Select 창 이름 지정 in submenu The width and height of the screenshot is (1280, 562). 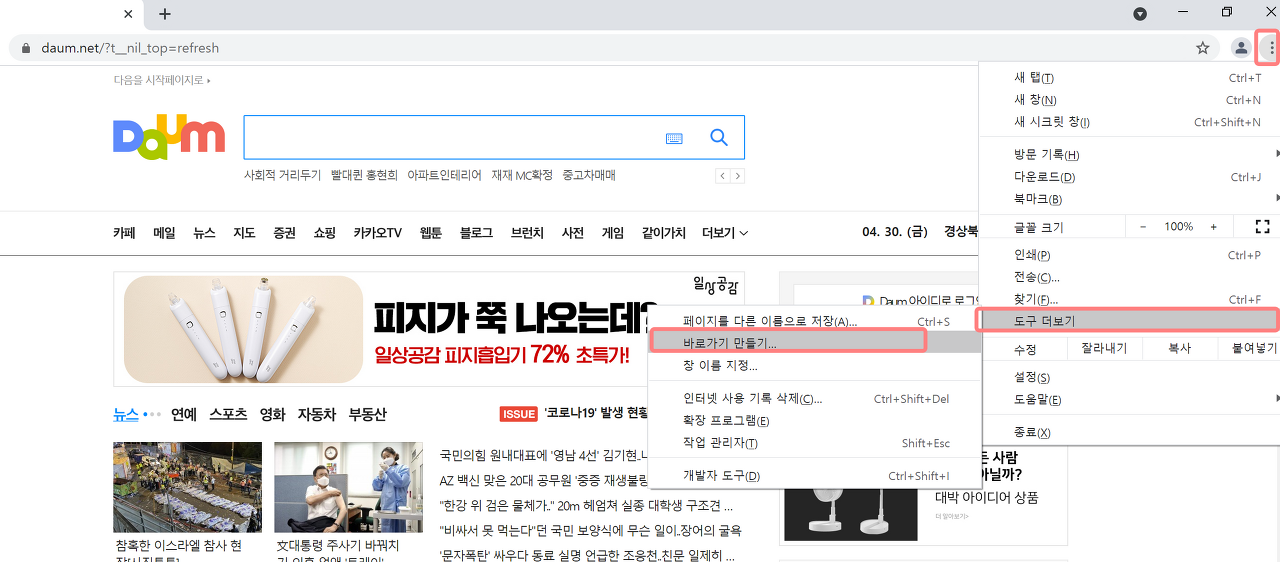[815, 365]
